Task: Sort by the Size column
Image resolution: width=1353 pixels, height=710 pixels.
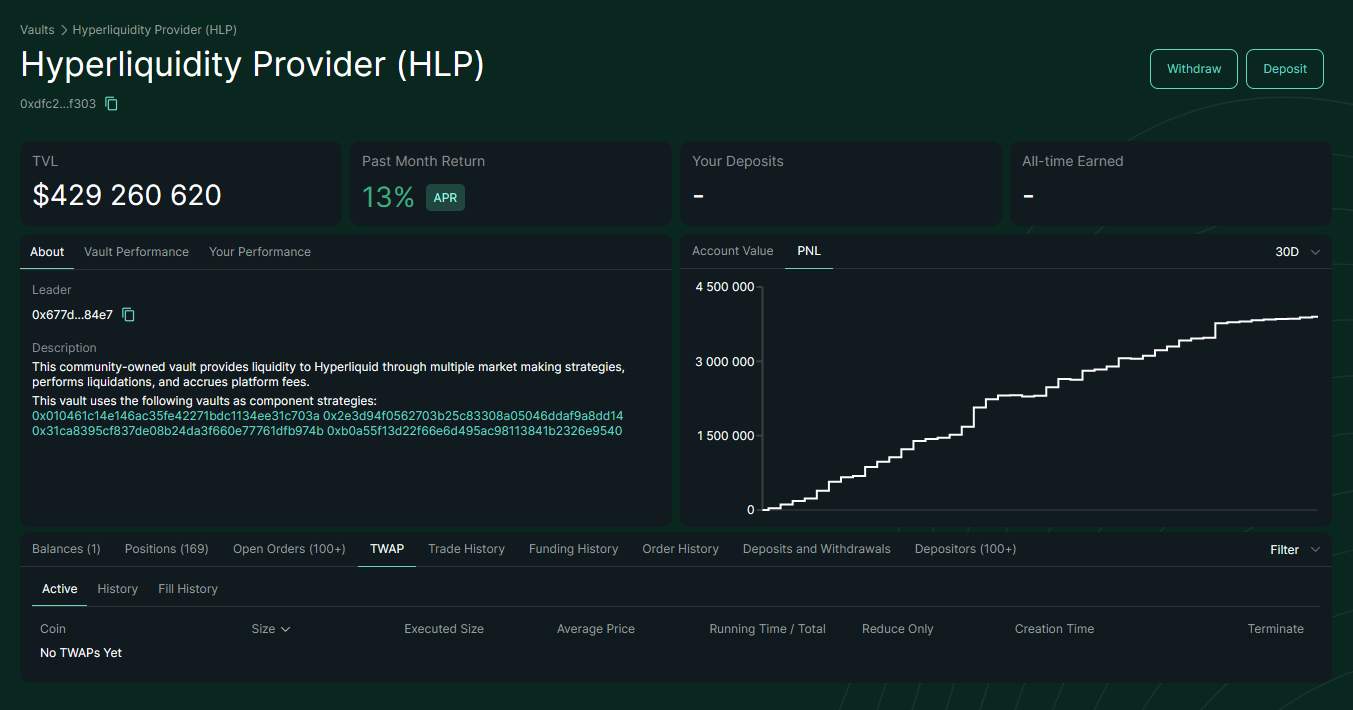Action: pyautogui.click(x=271, y=629)
